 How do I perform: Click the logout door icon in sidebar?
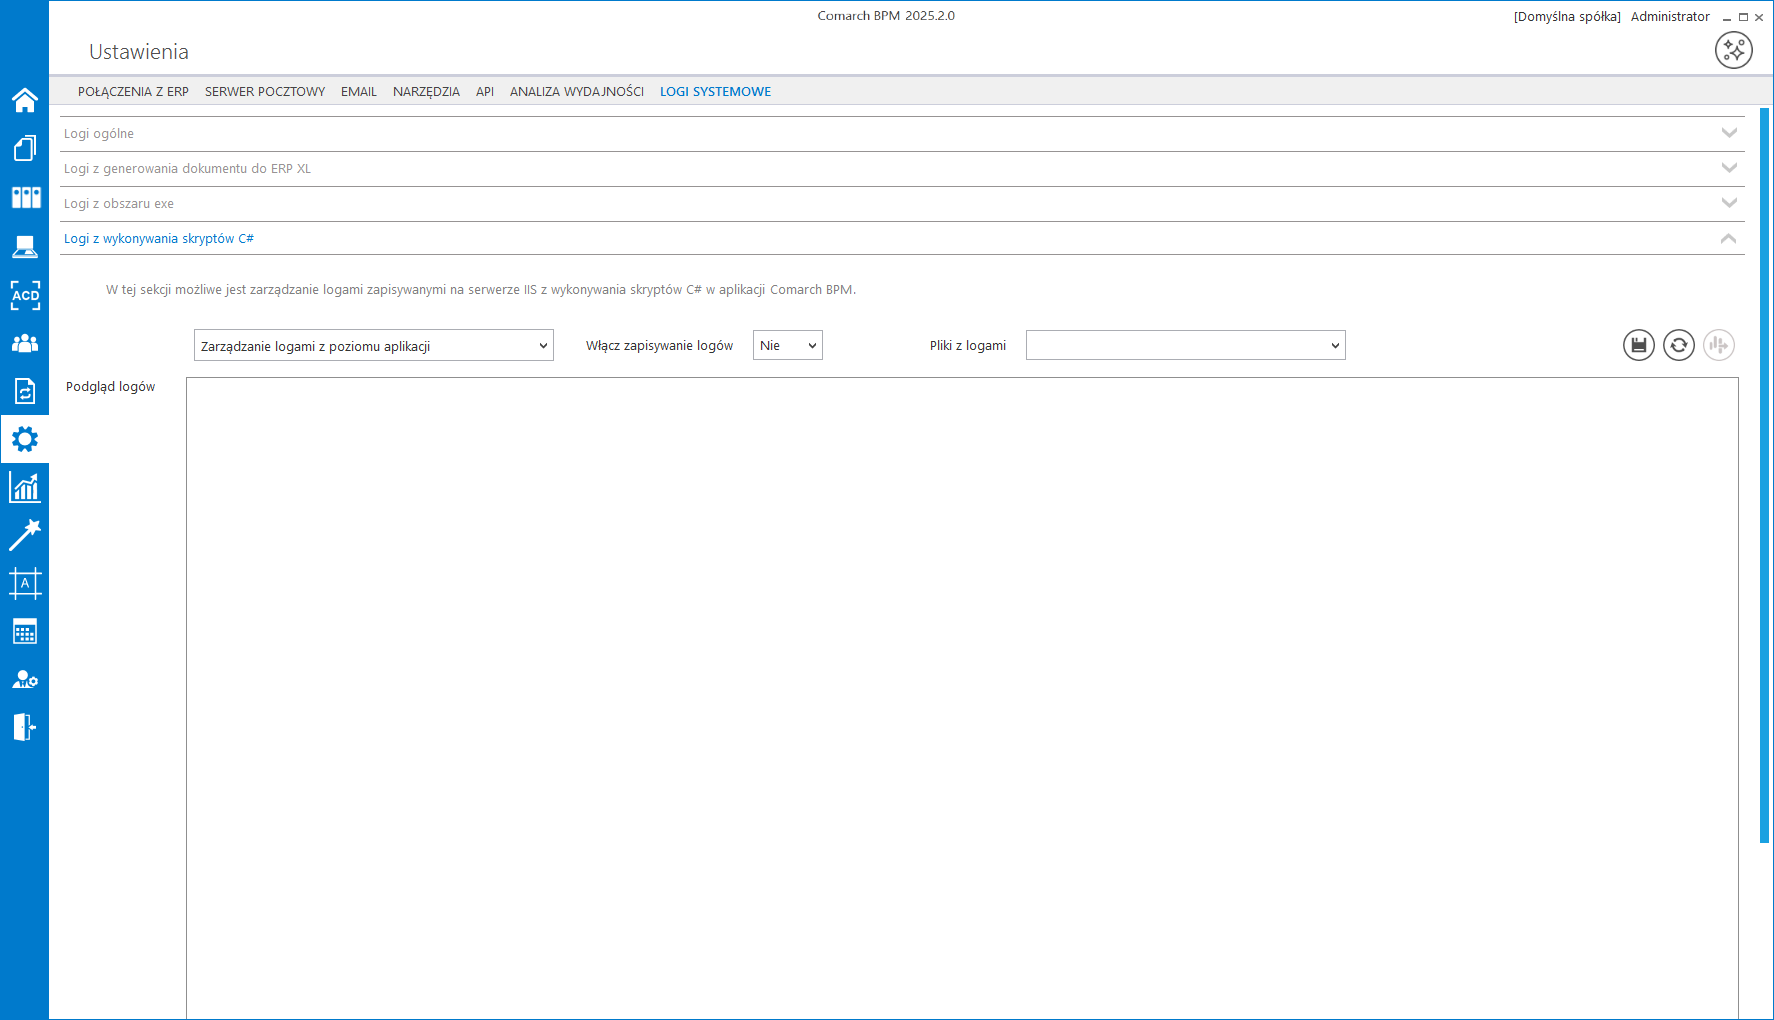[24, 727]
